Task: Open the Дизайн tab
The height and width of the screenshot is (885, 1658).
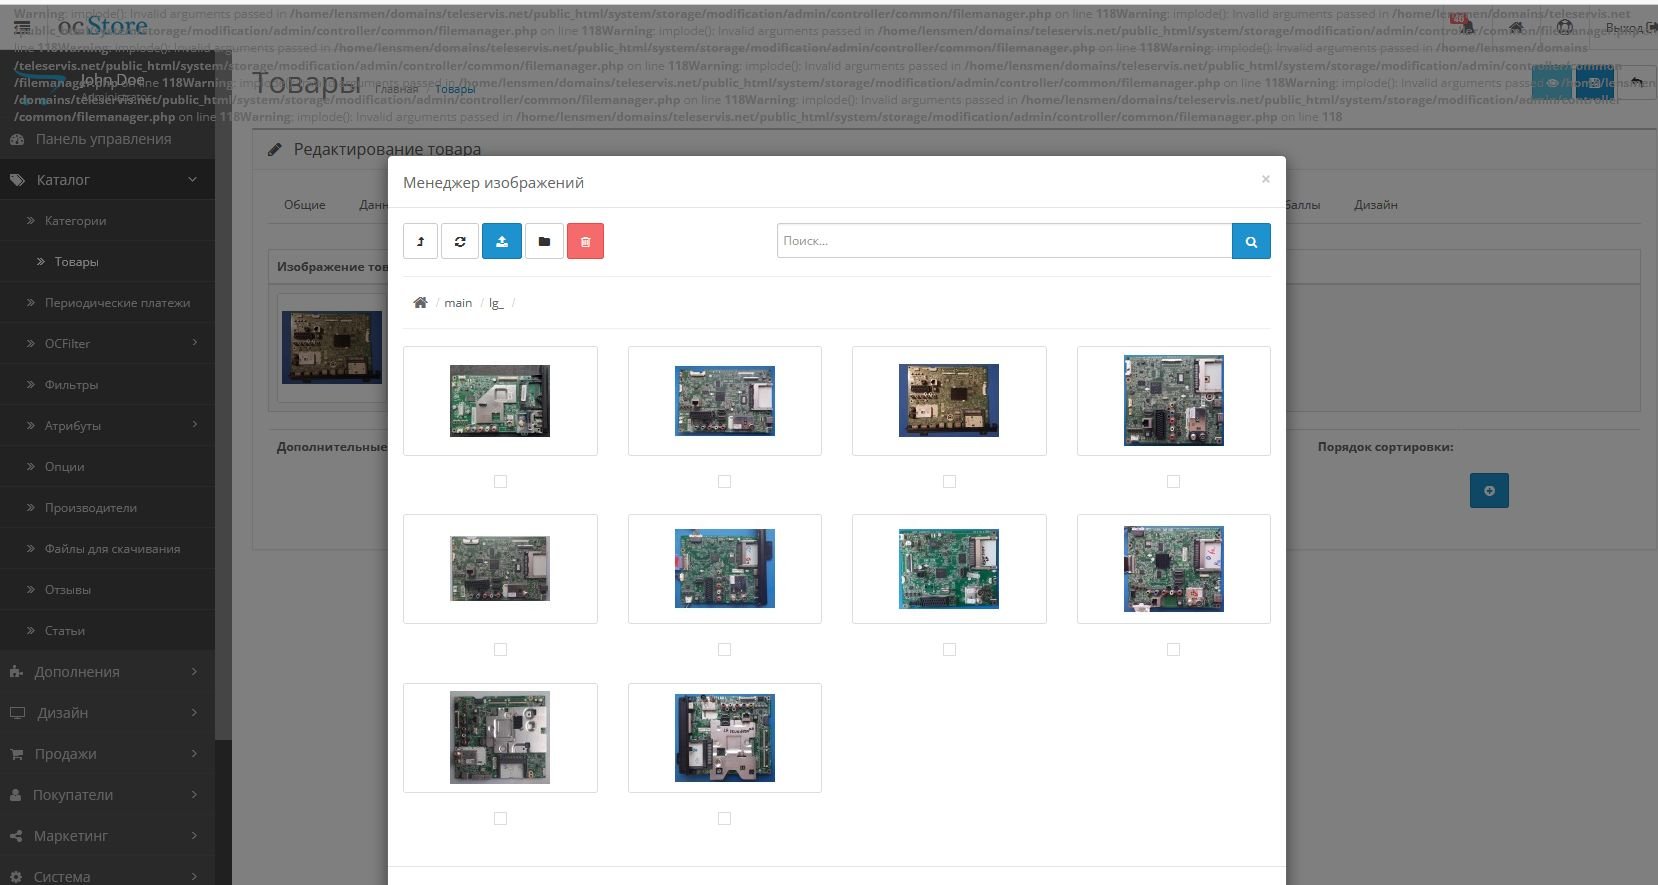Action: pos(1376,204)
